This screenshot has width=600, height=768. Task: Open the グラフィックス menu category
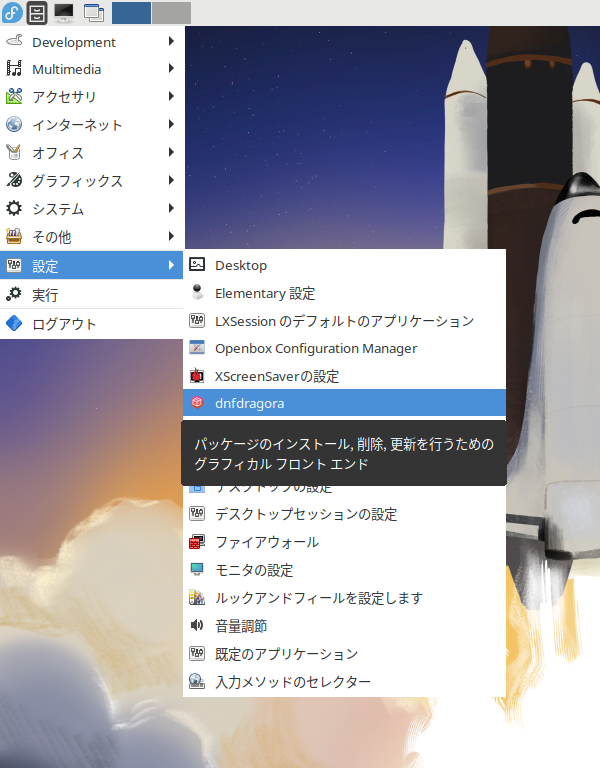coord(92,180)
